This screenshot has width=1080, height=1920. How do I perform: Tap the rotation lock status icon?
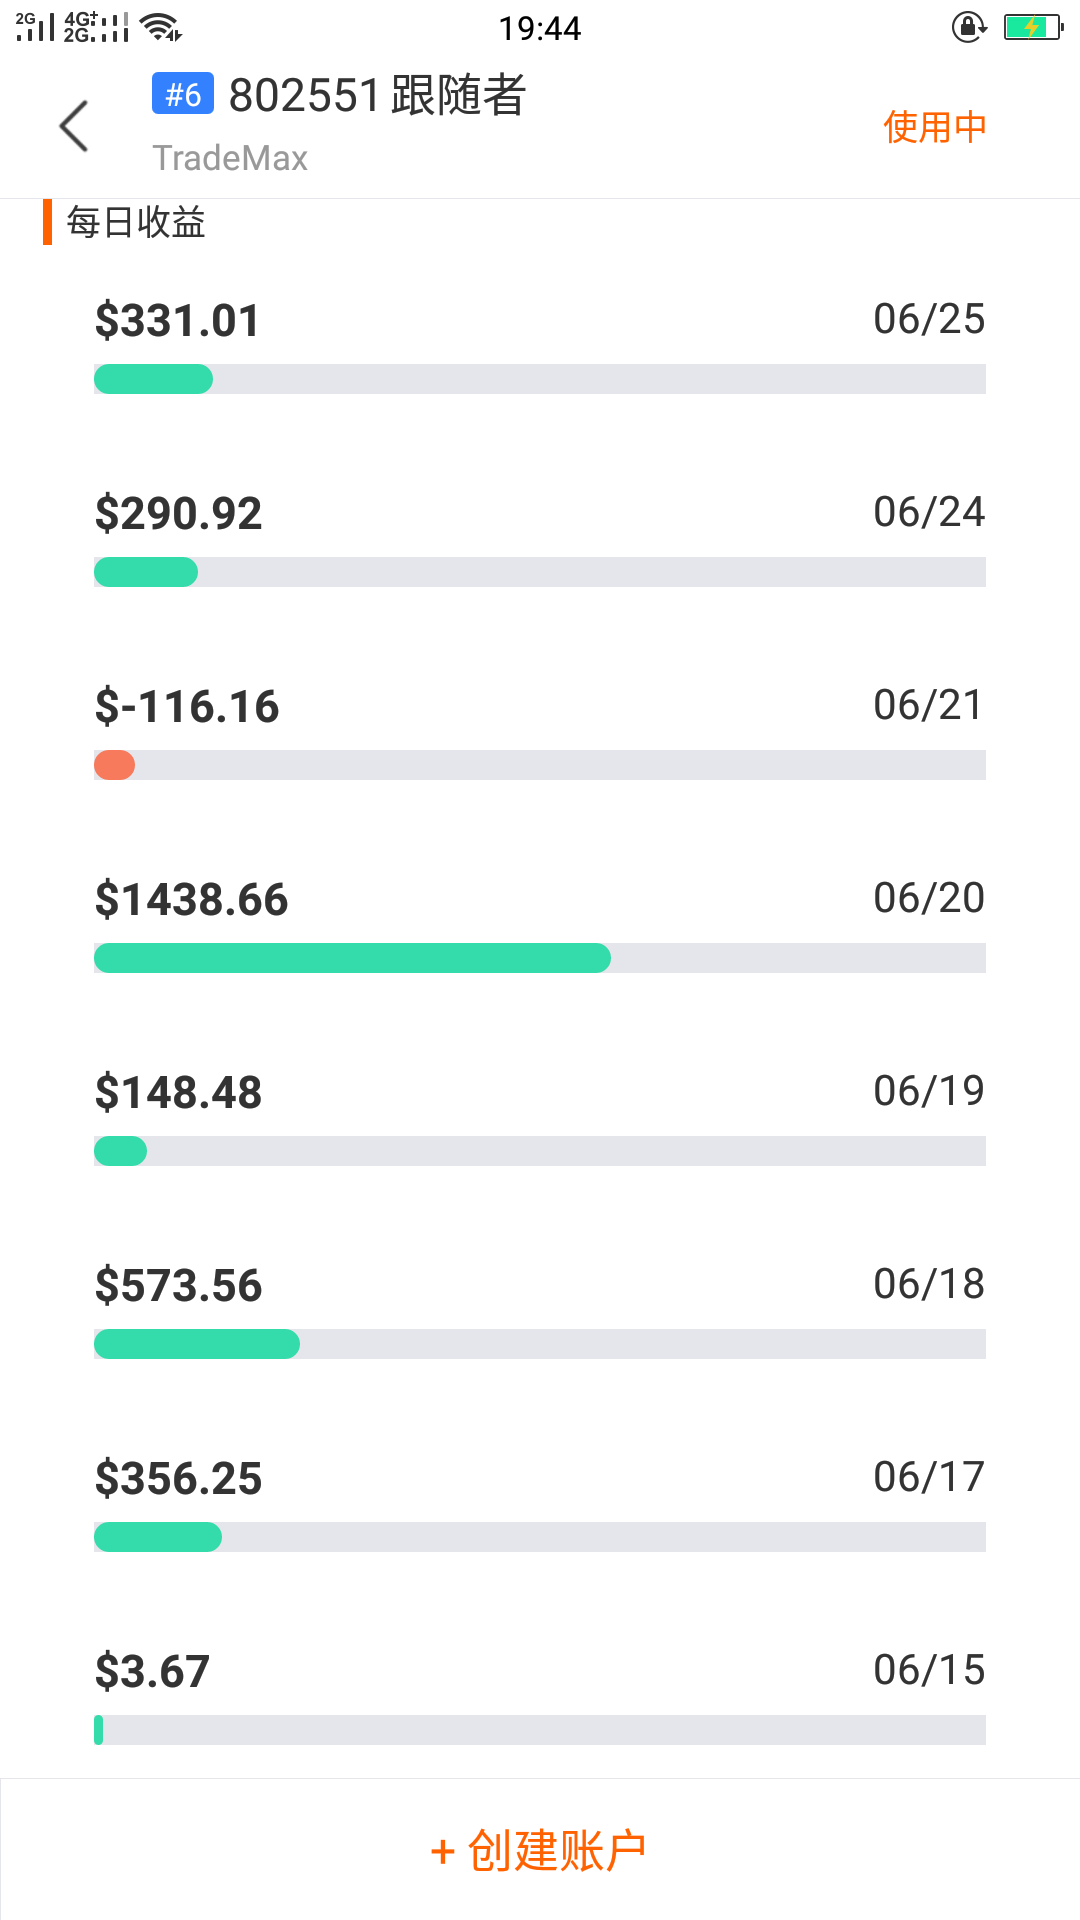pos(969,27)
